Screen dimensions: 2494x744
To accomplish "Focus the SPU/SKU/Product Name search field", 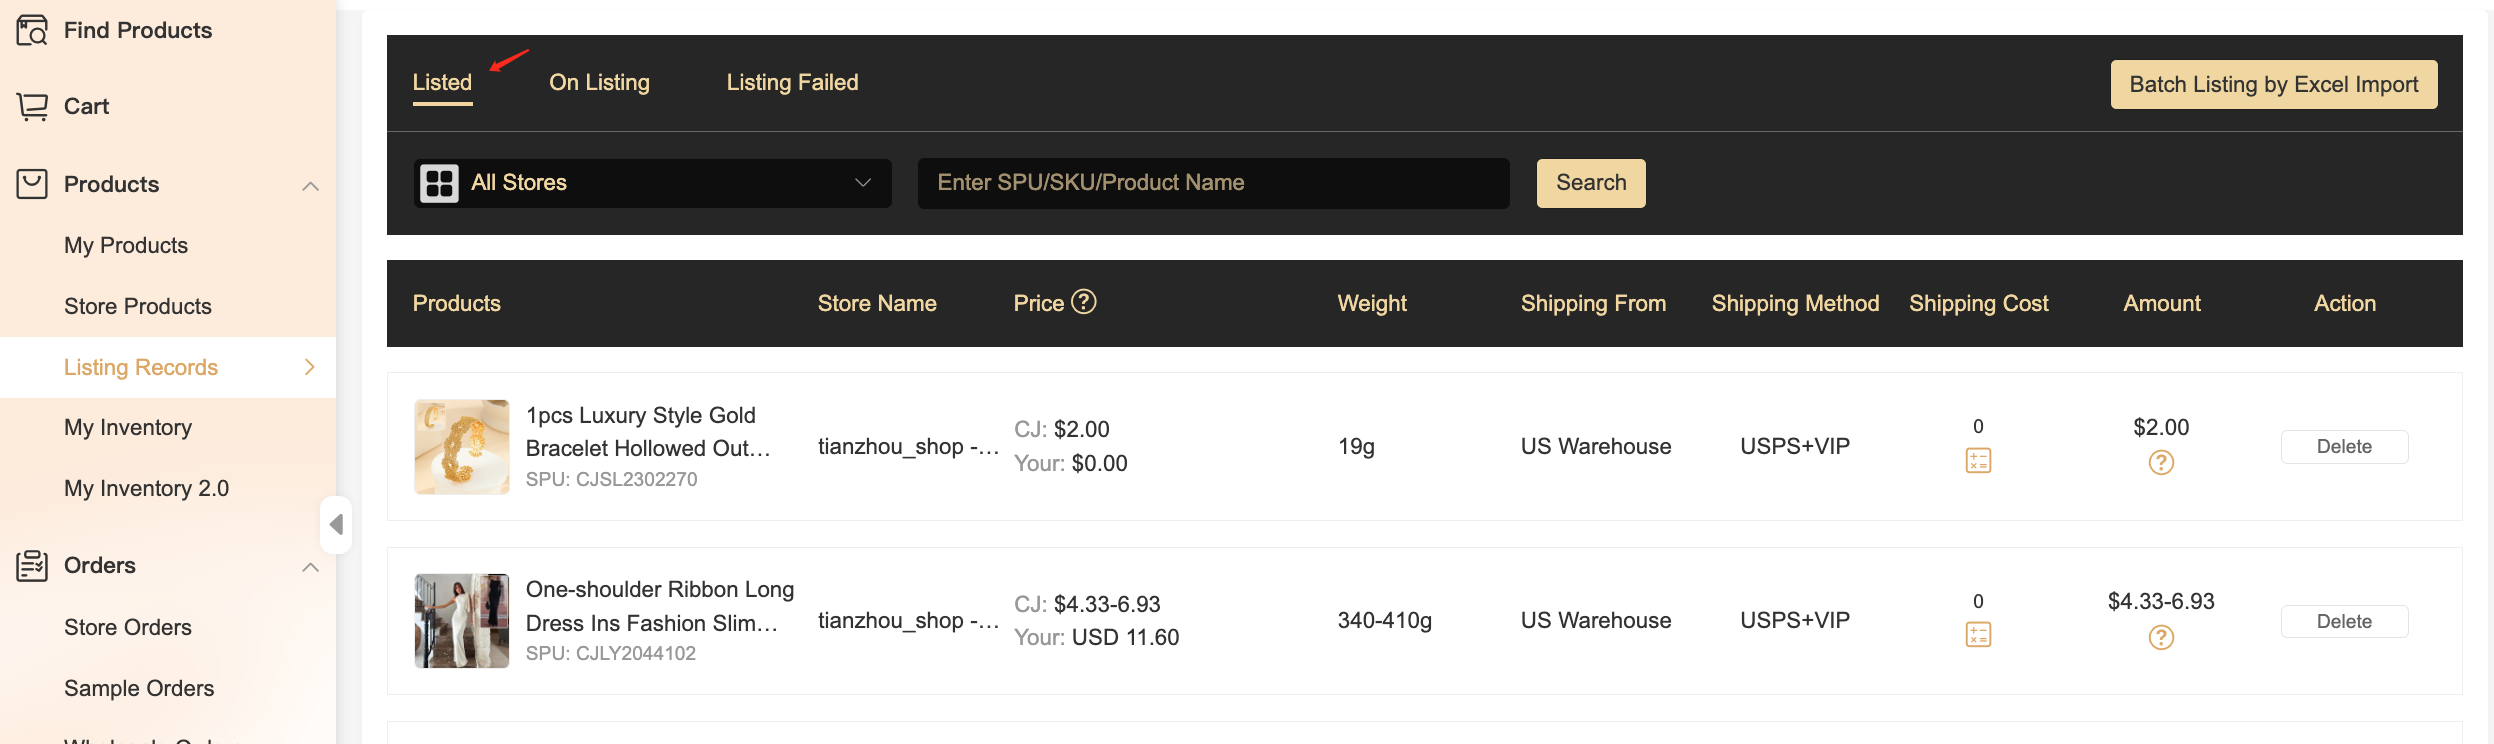I will click(1213, 183).
